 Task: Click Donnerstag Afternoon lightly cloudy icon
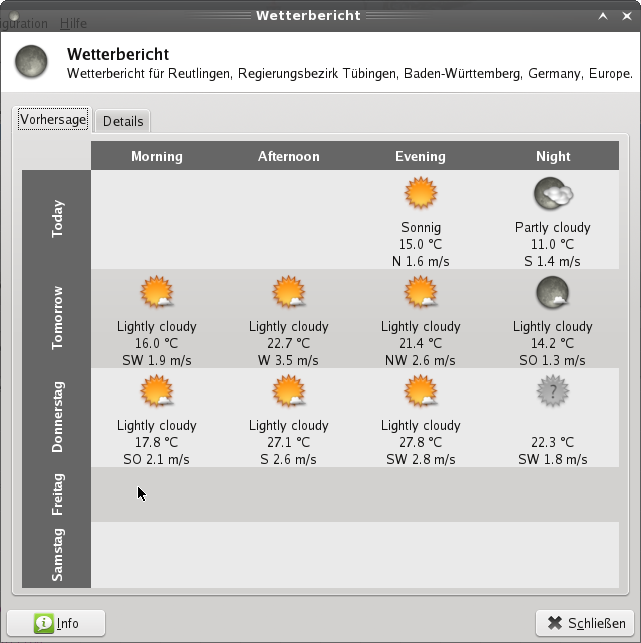coord(288,392)
